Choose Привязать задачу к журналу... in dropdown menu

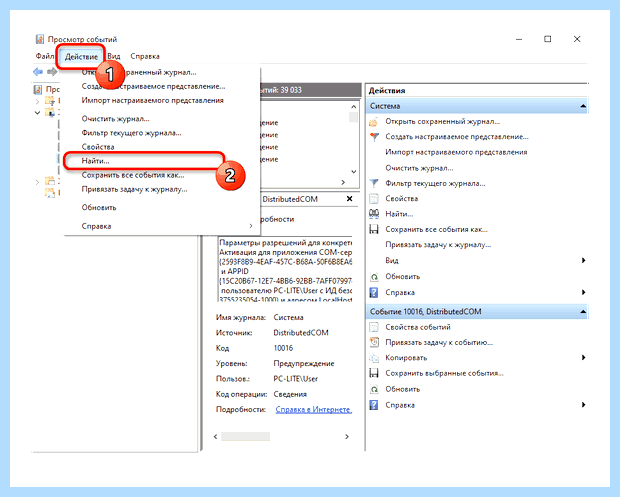[x=161, y=189]
